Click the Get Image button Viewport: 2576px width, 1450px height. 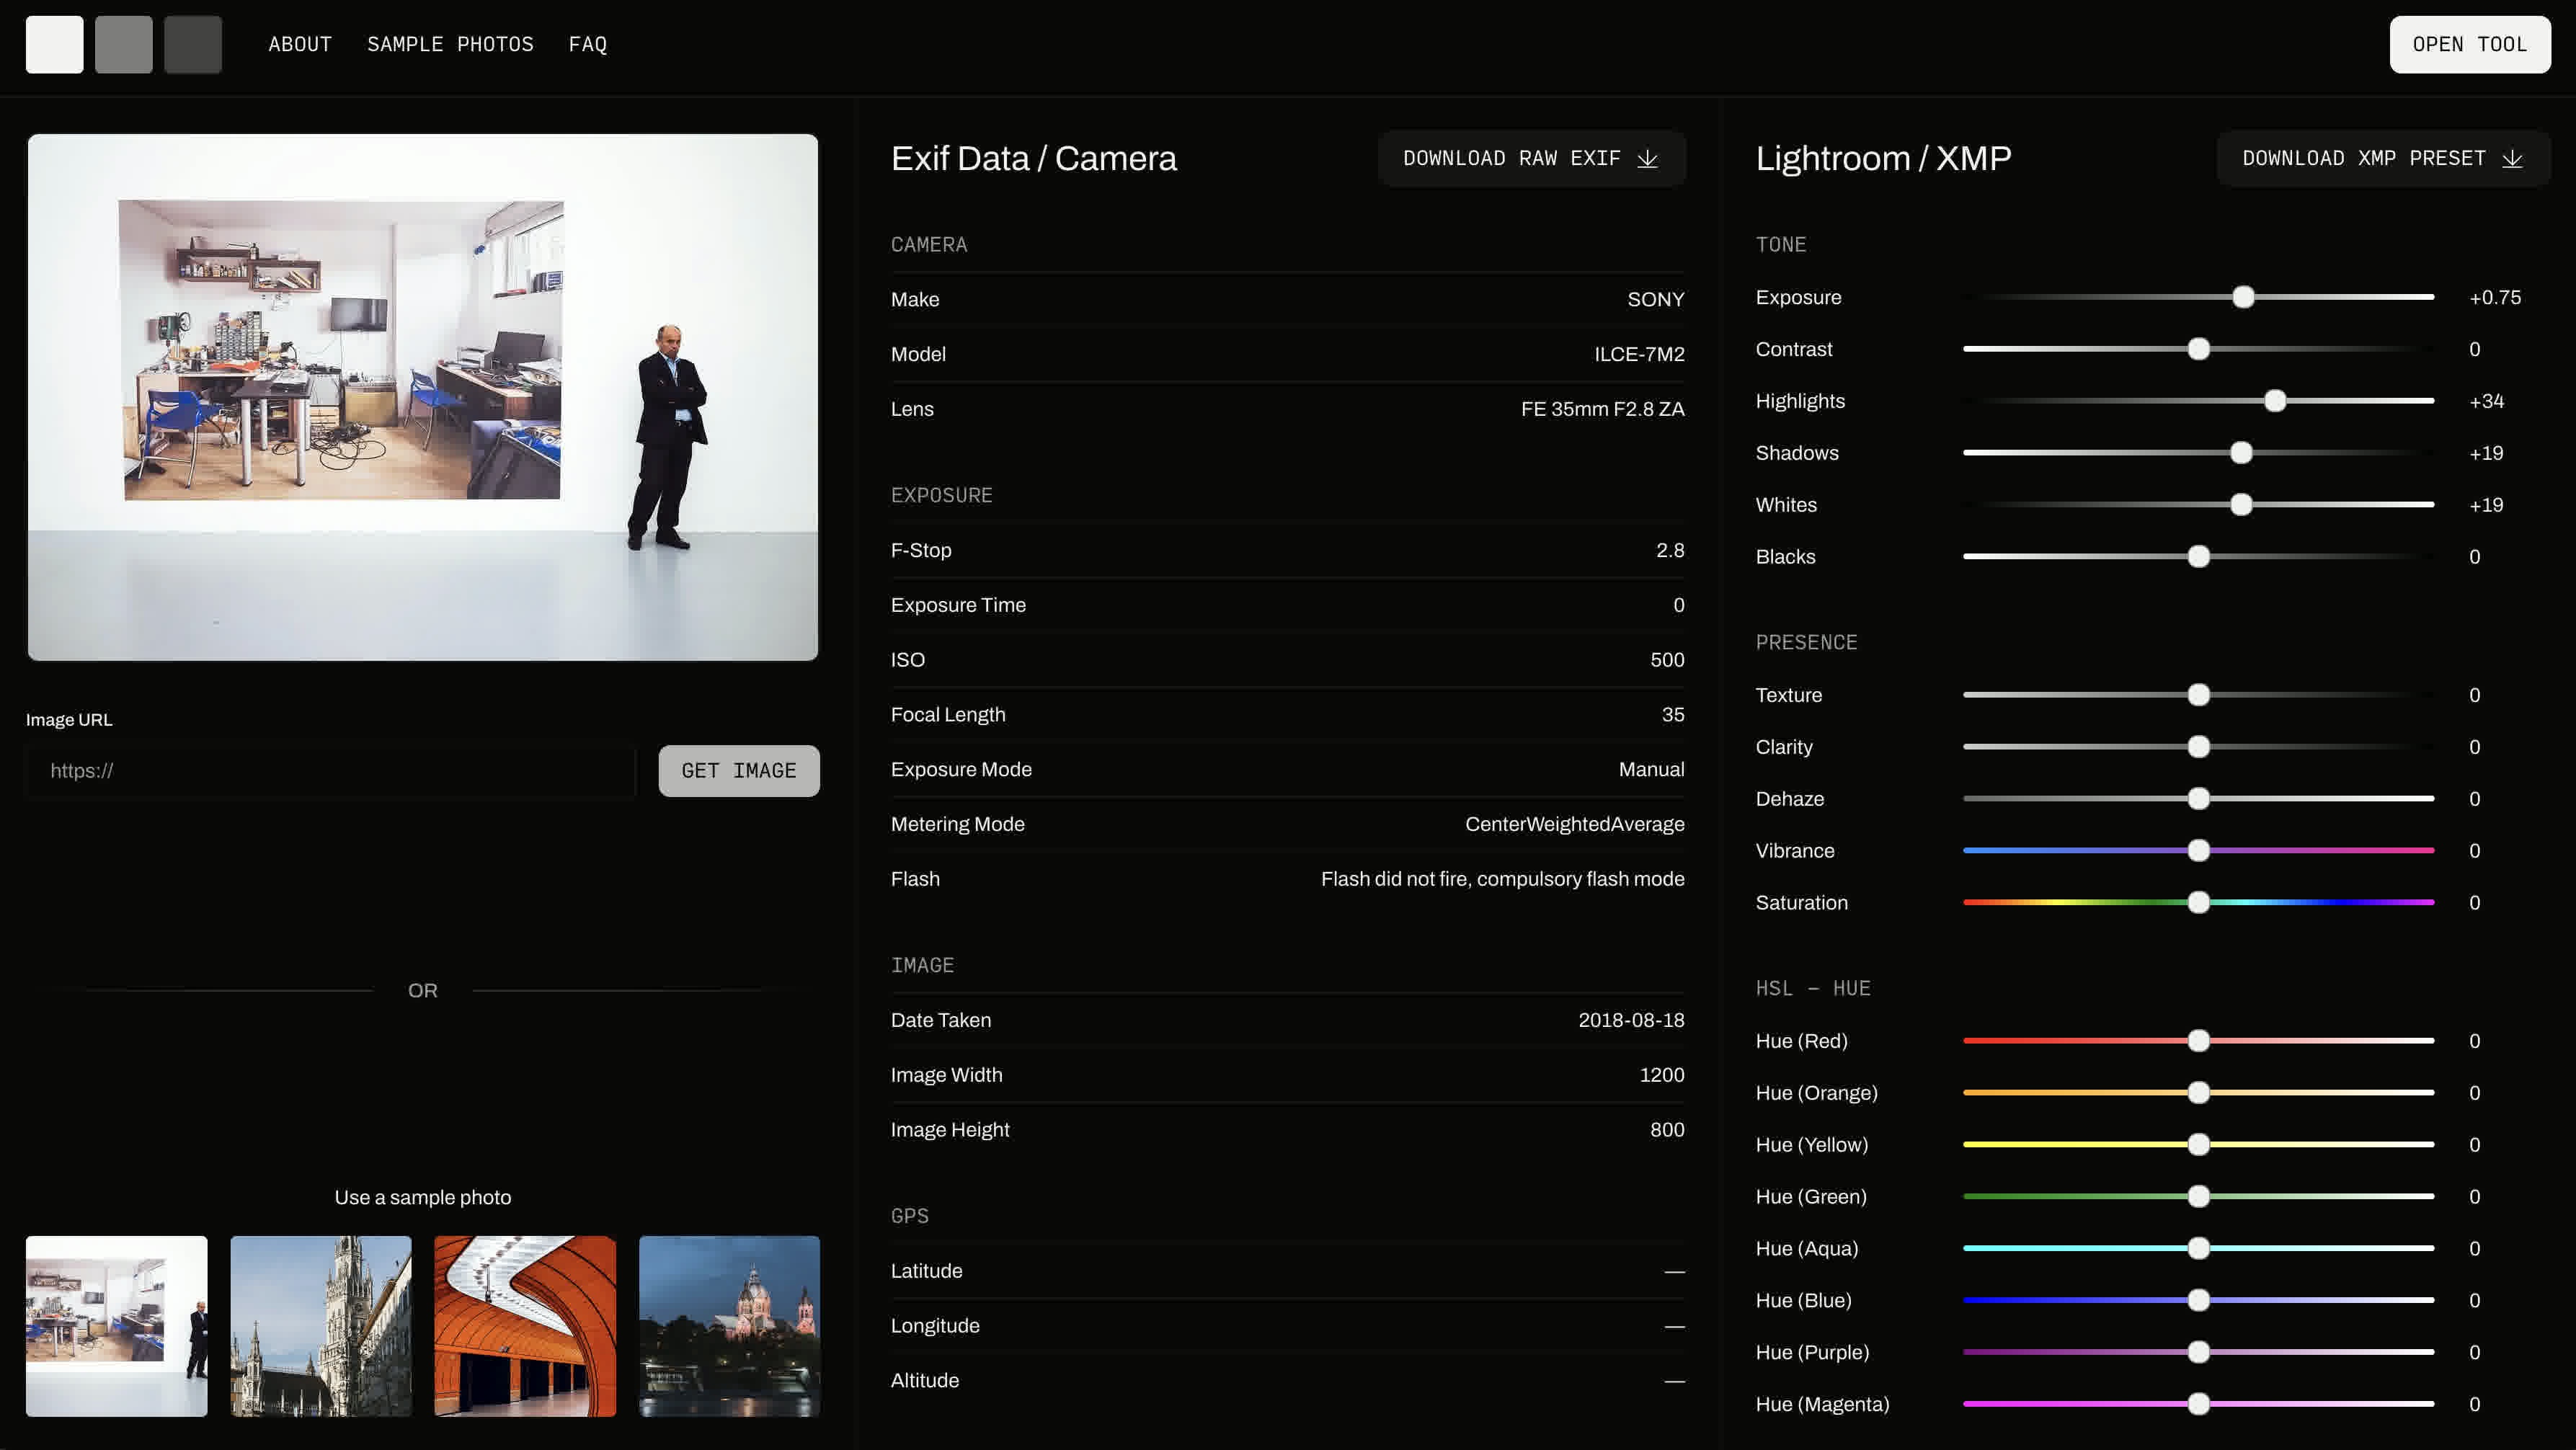tap(738, 770)
